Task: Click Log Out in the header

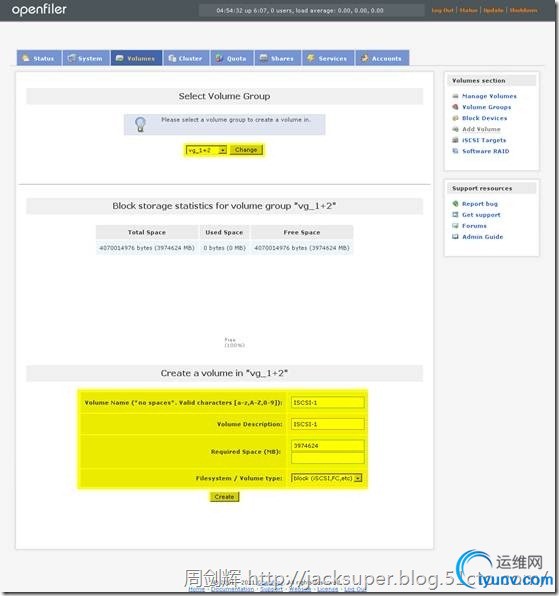Action: click(x=442, y=10)
